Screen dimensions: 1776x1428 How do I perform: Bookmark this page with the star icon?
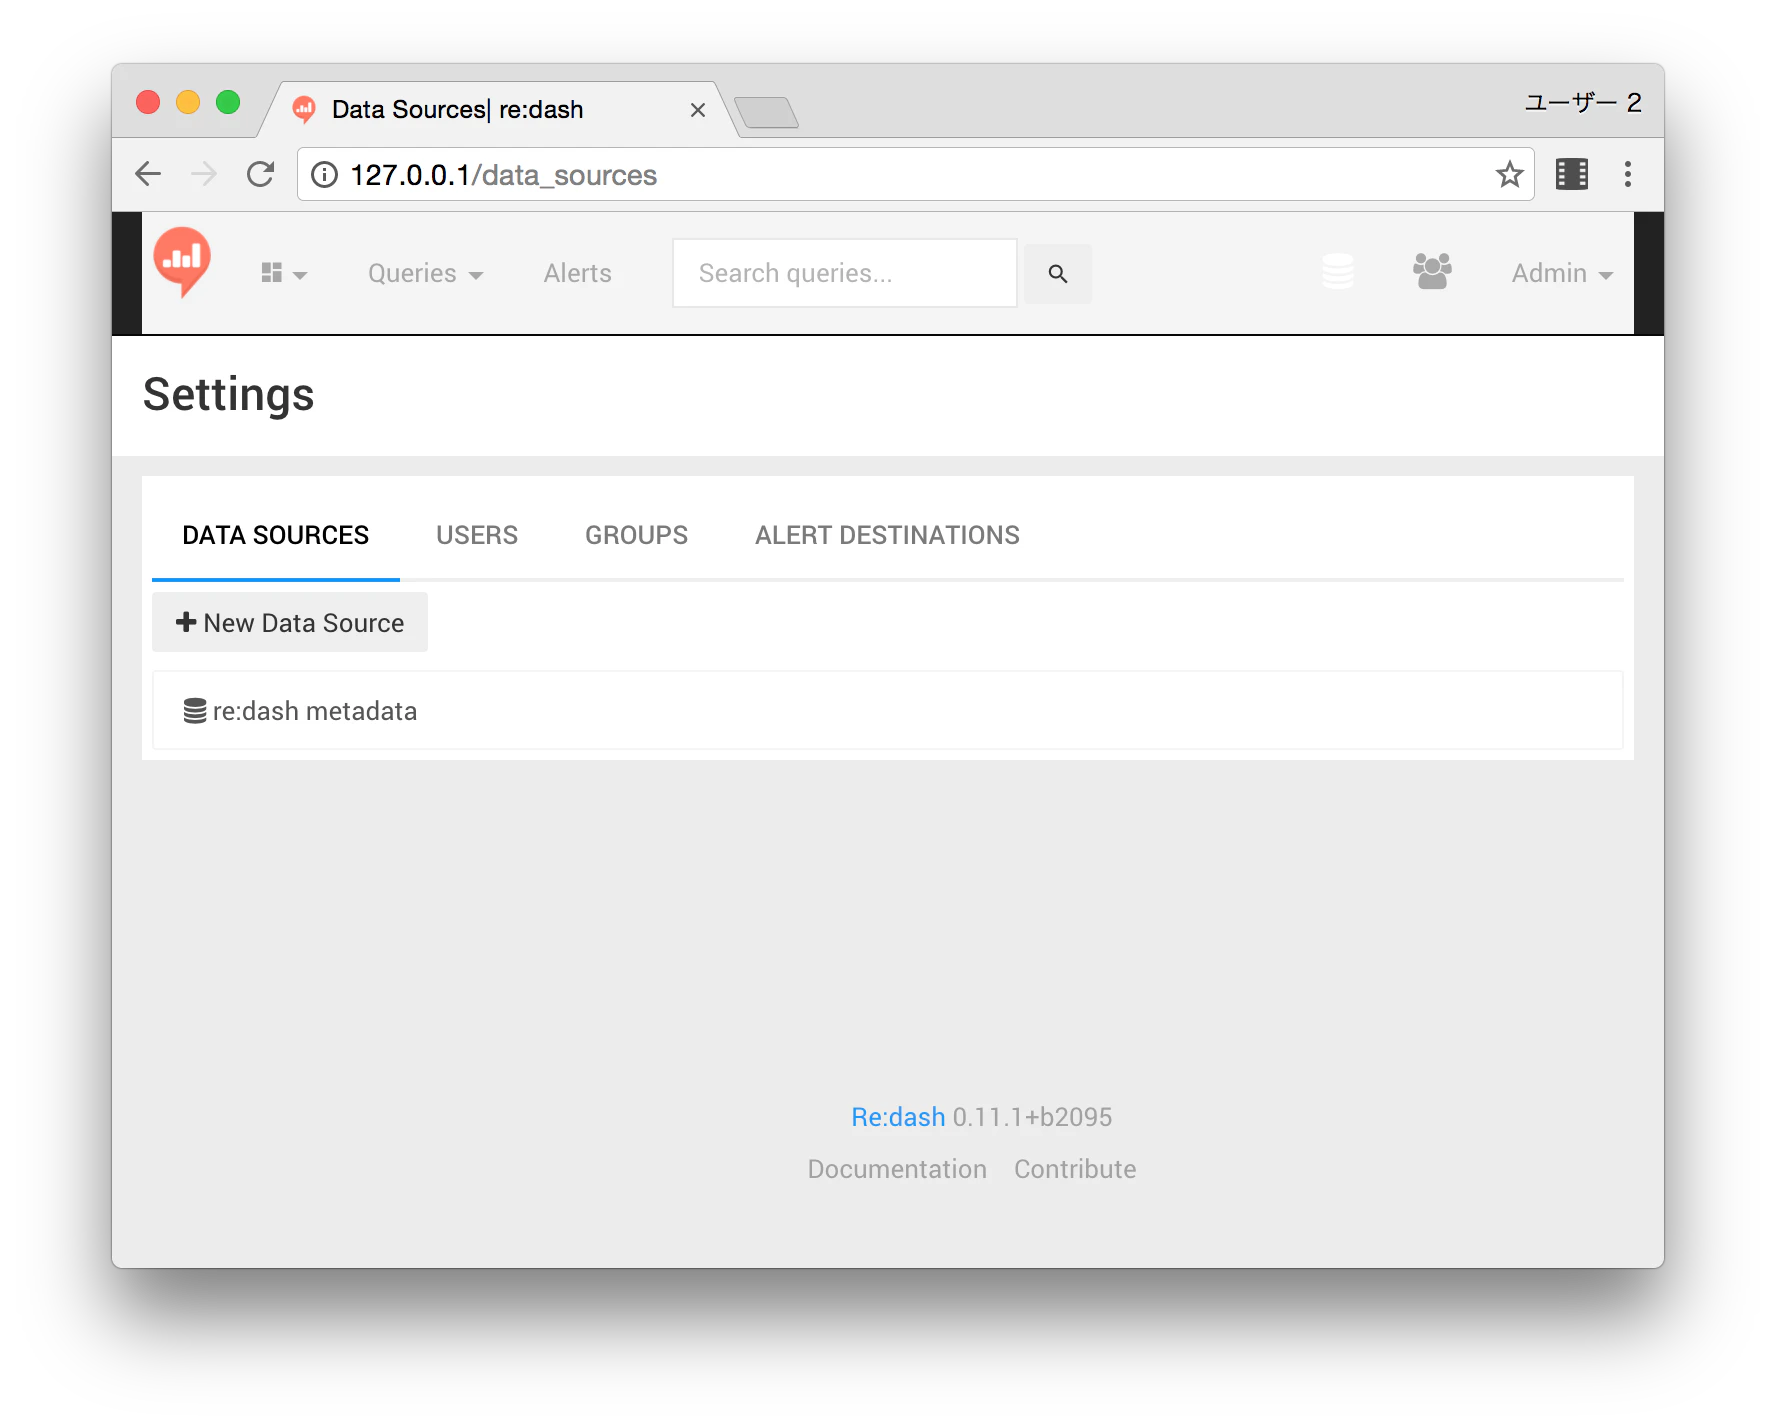(x=1509, y=174)
